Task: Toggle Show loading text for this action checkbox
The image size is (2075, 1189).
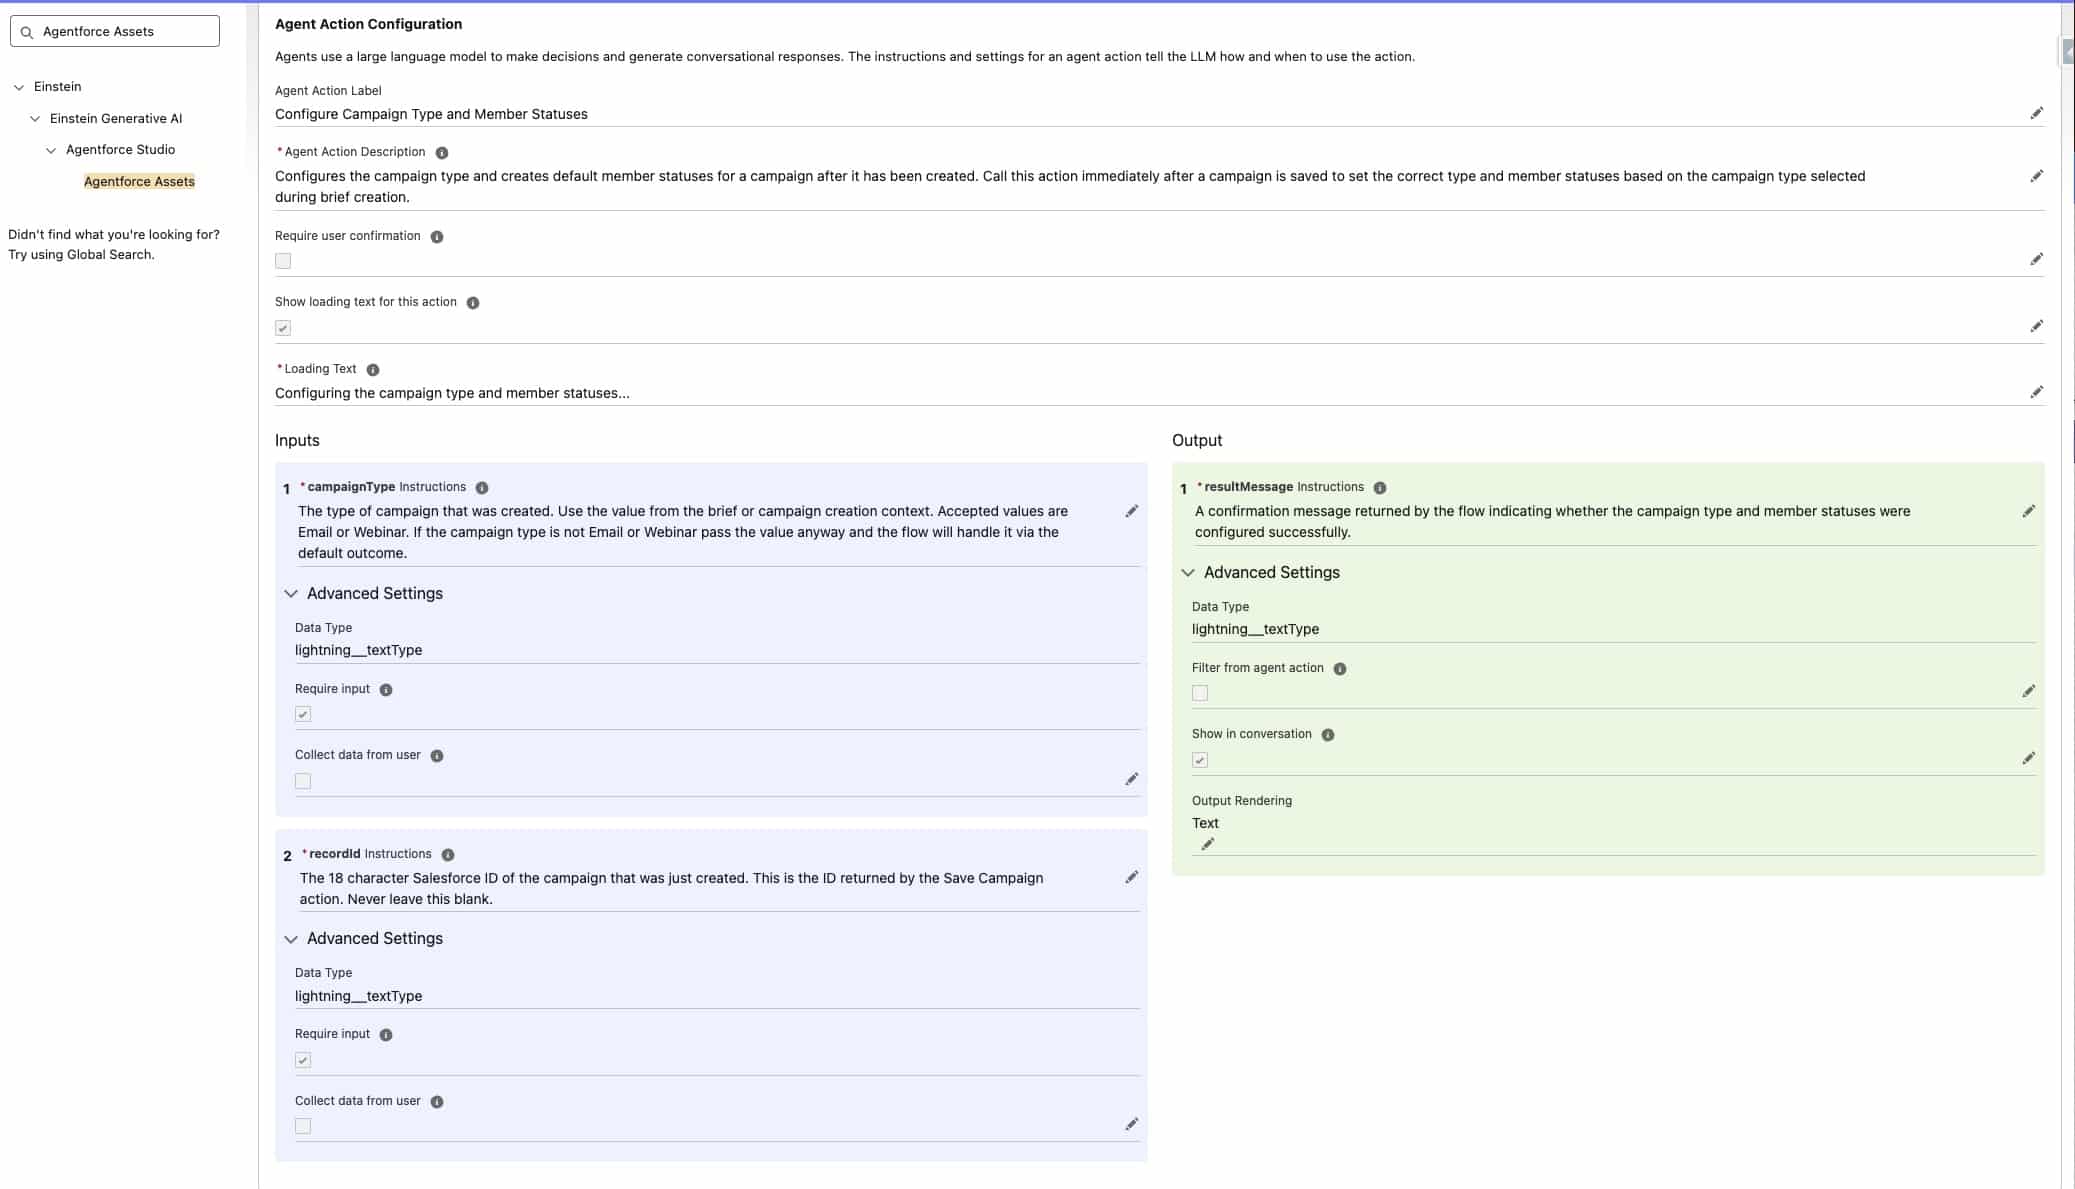Action: pyautogui.click(x=283, y=328)
